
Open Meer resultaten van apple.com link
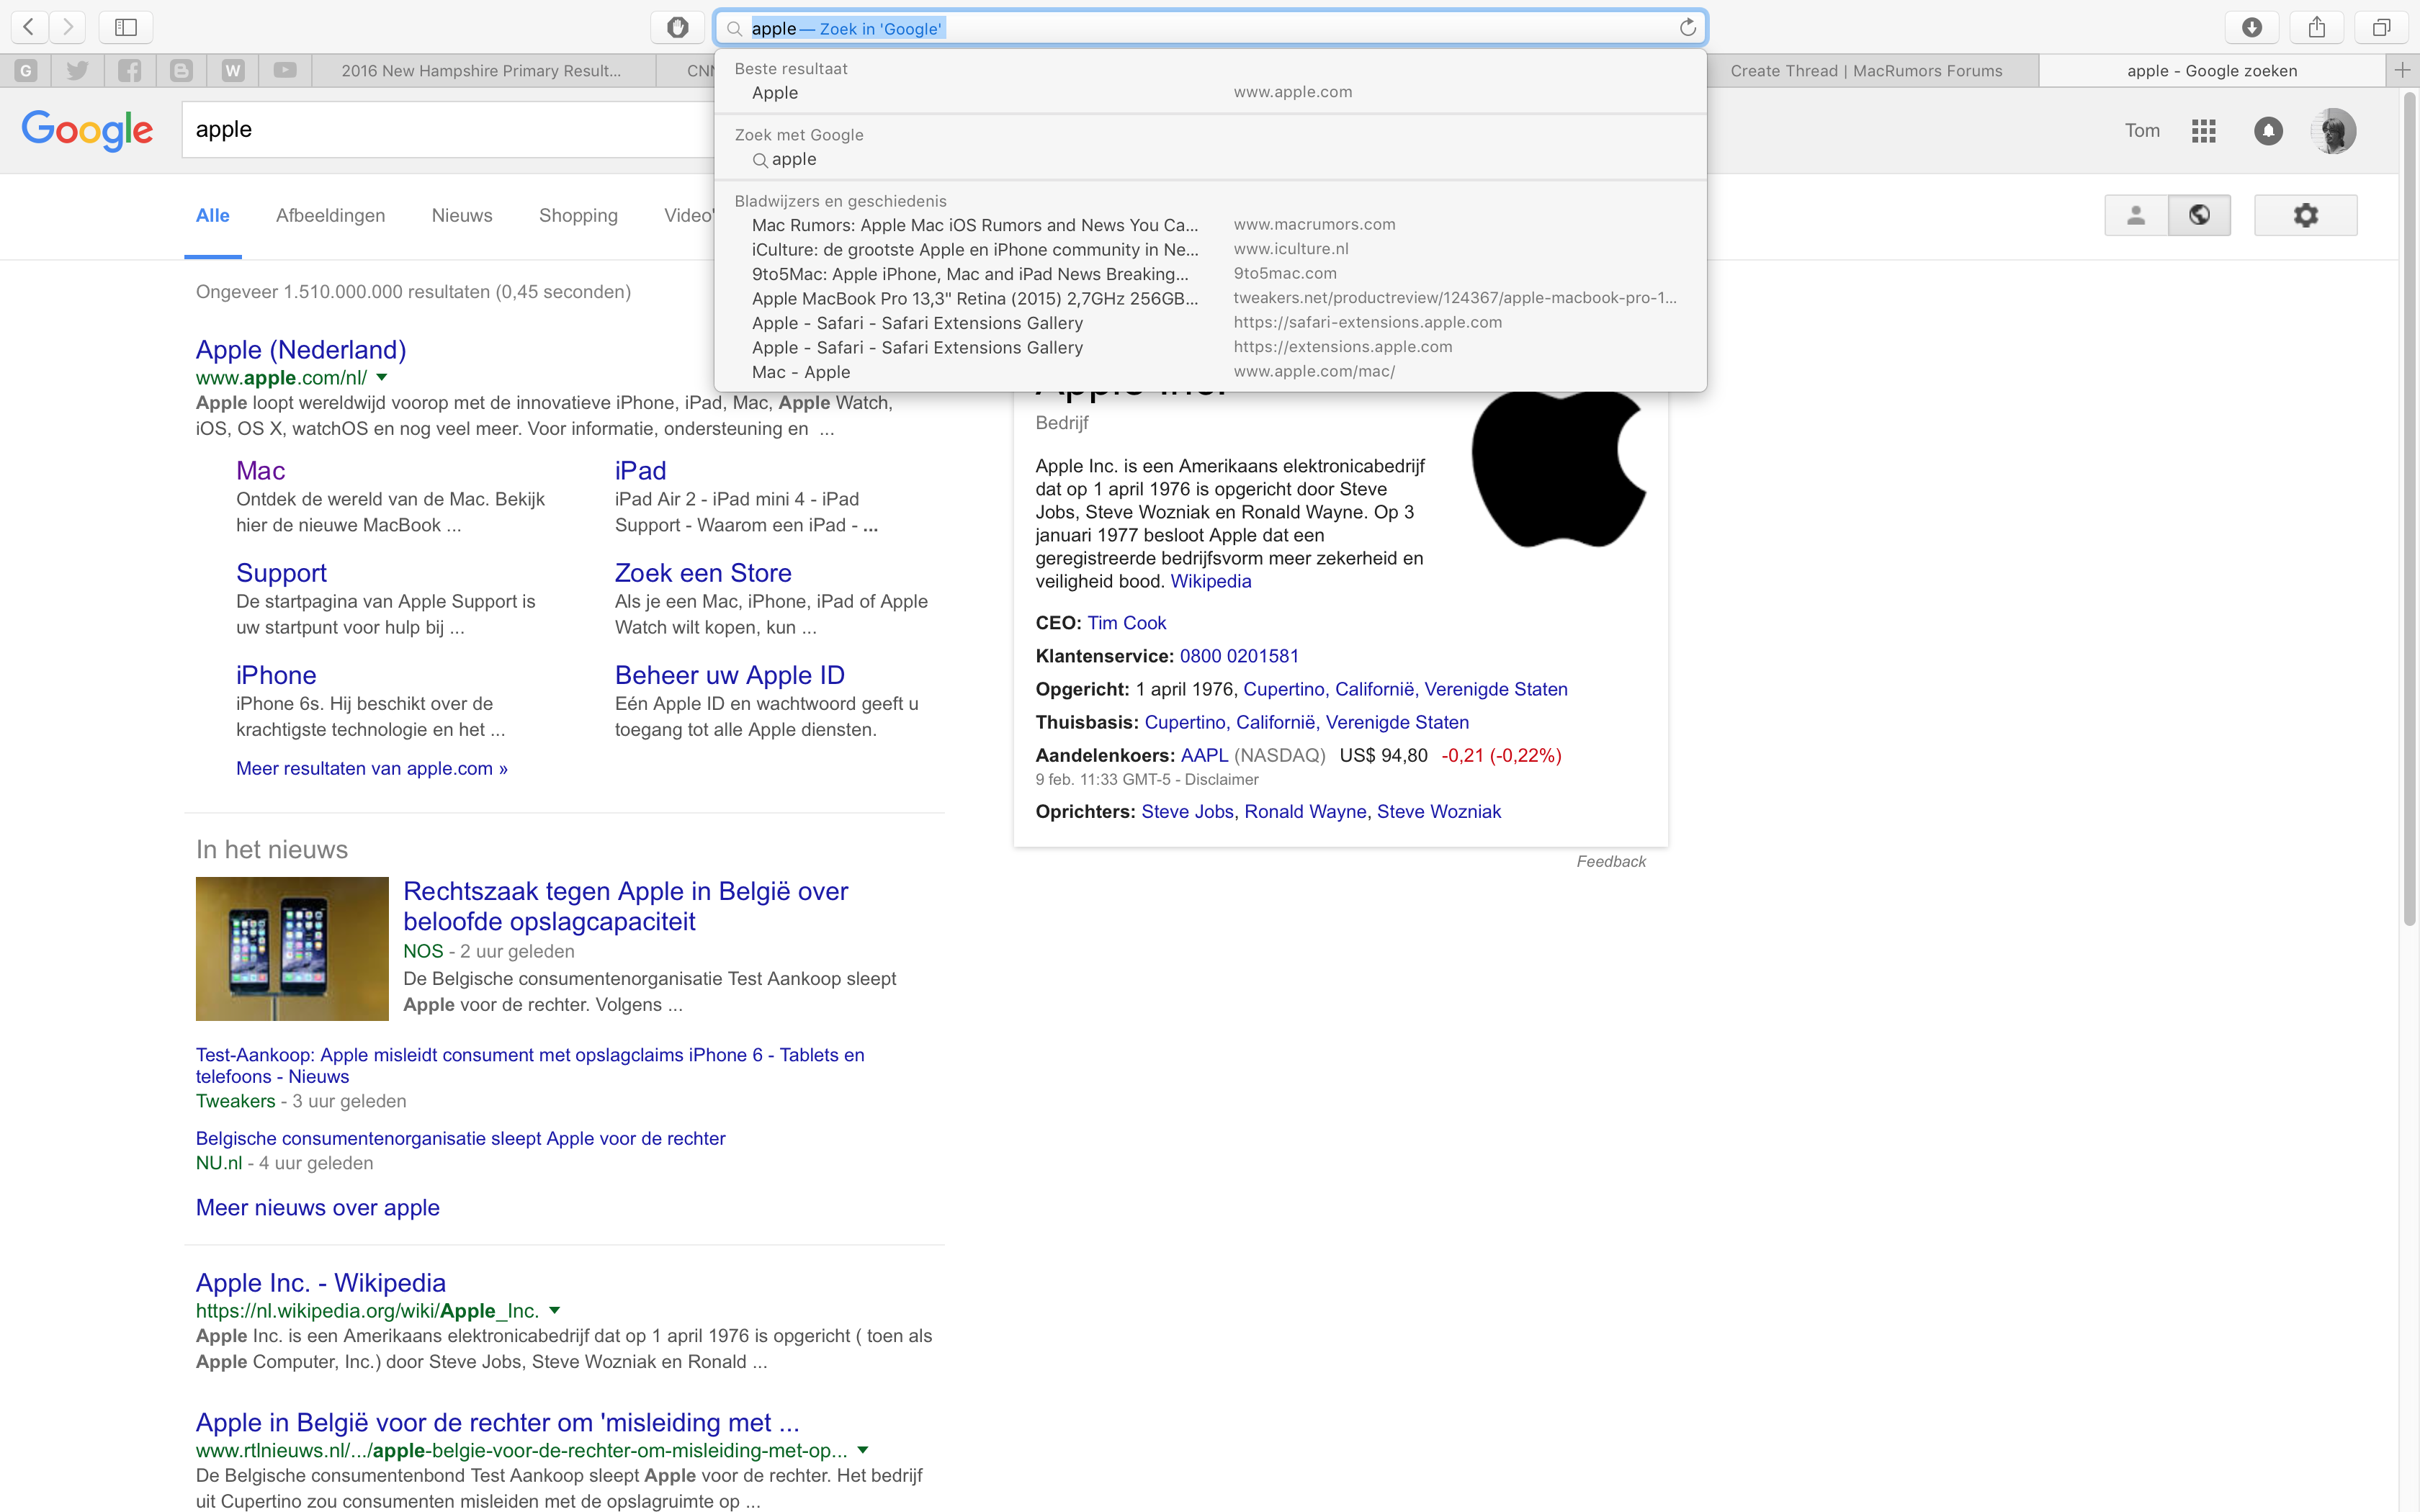click(x=372, y=768)
